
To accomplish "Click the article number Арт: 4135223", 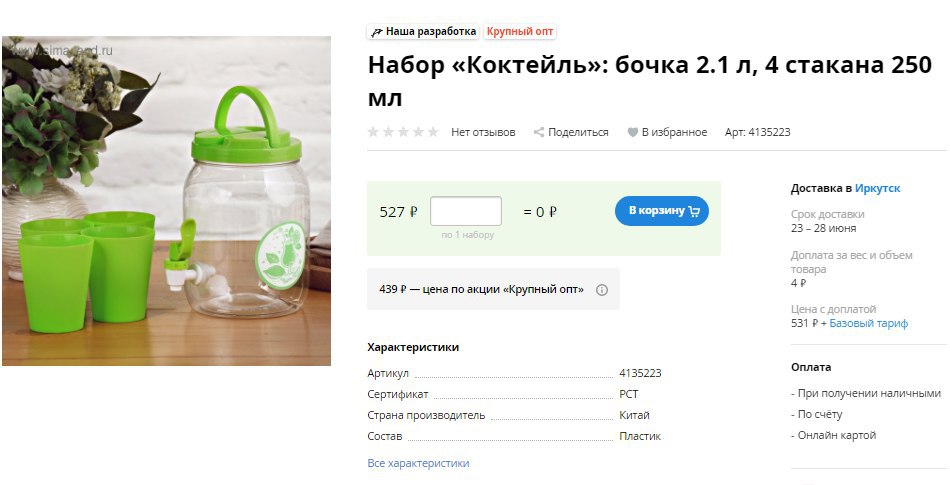I will pyautogui.click(x=757, y=132).
